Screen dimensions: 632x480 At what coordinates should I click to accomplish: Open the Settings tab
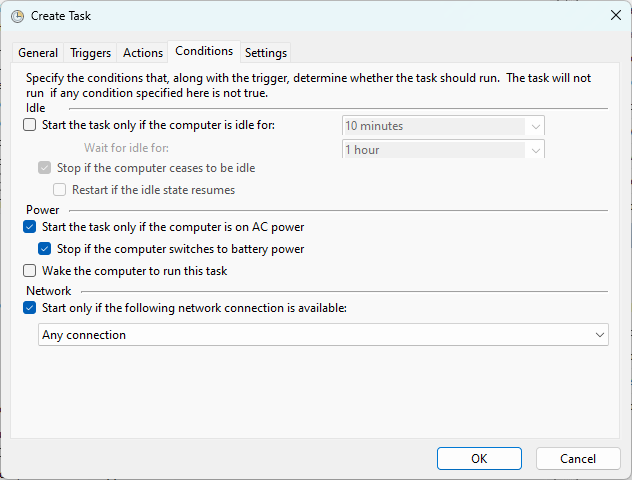pos(266,53)
